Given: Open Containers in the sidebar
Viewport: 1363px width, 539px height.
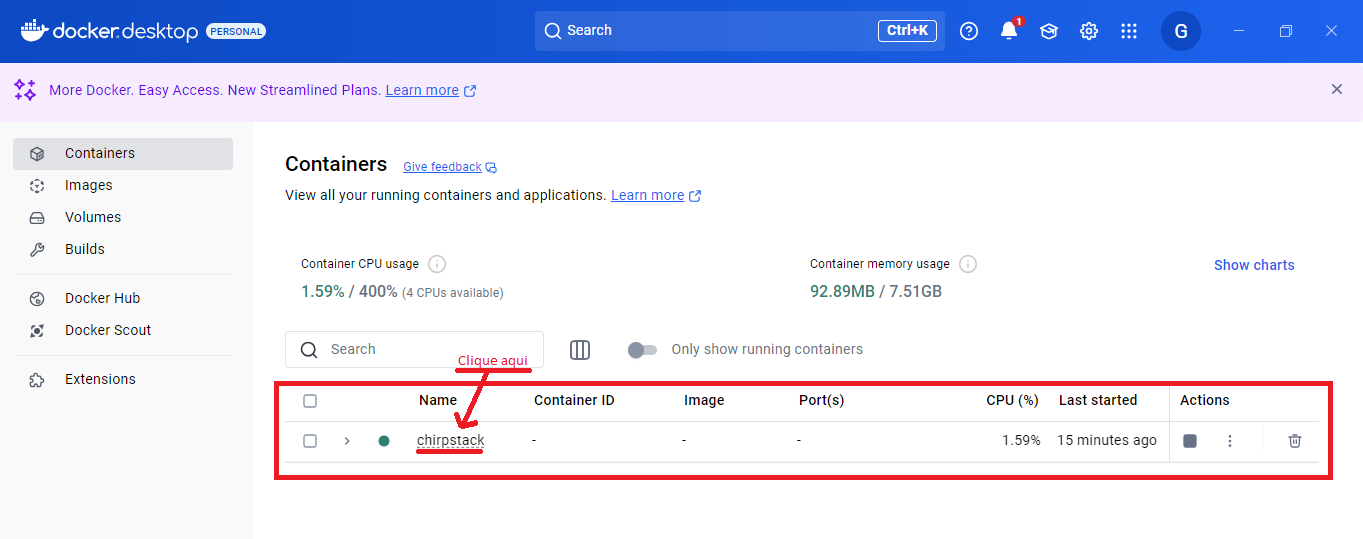Looking at the screenshot, I should 123,153.
